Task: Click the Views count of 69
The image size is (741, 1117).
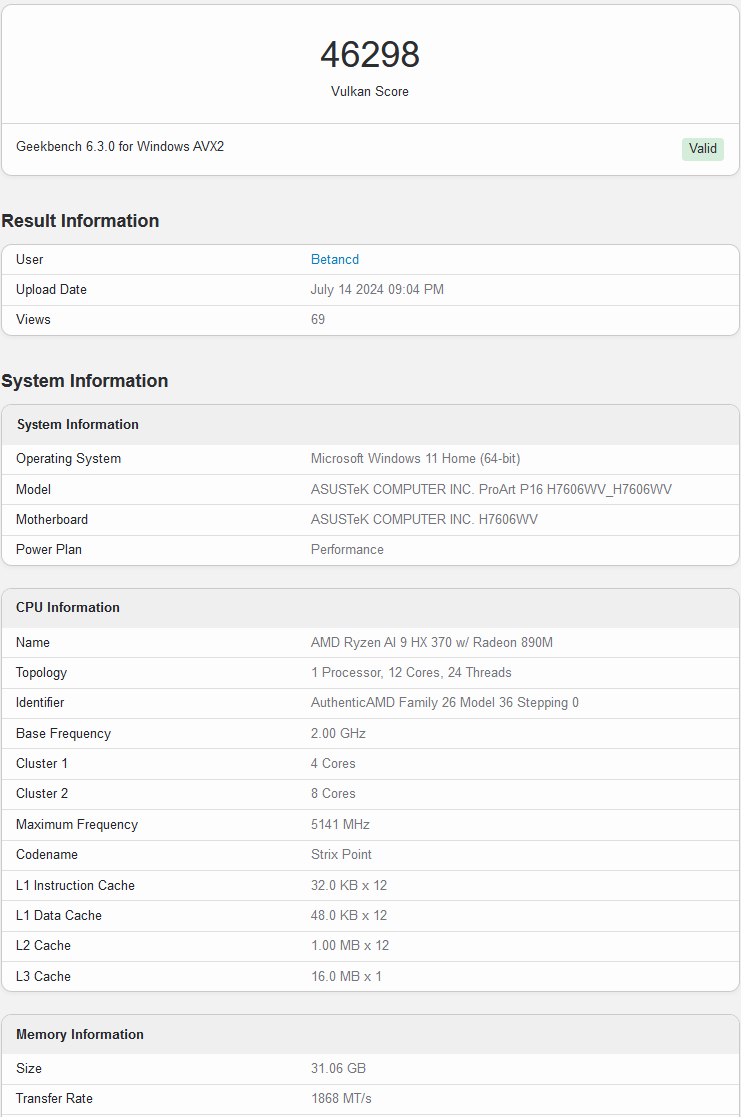Action: [317, 319]
